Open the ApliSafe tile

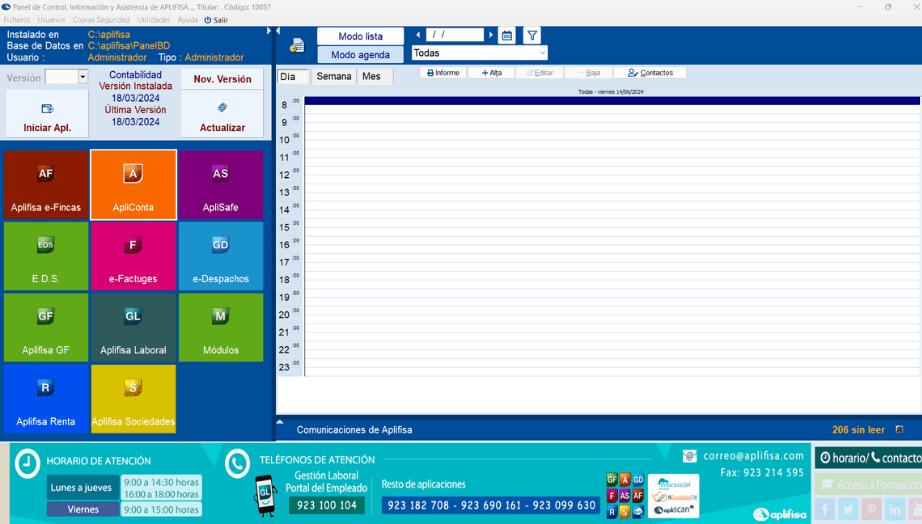(x=221, y=185)
